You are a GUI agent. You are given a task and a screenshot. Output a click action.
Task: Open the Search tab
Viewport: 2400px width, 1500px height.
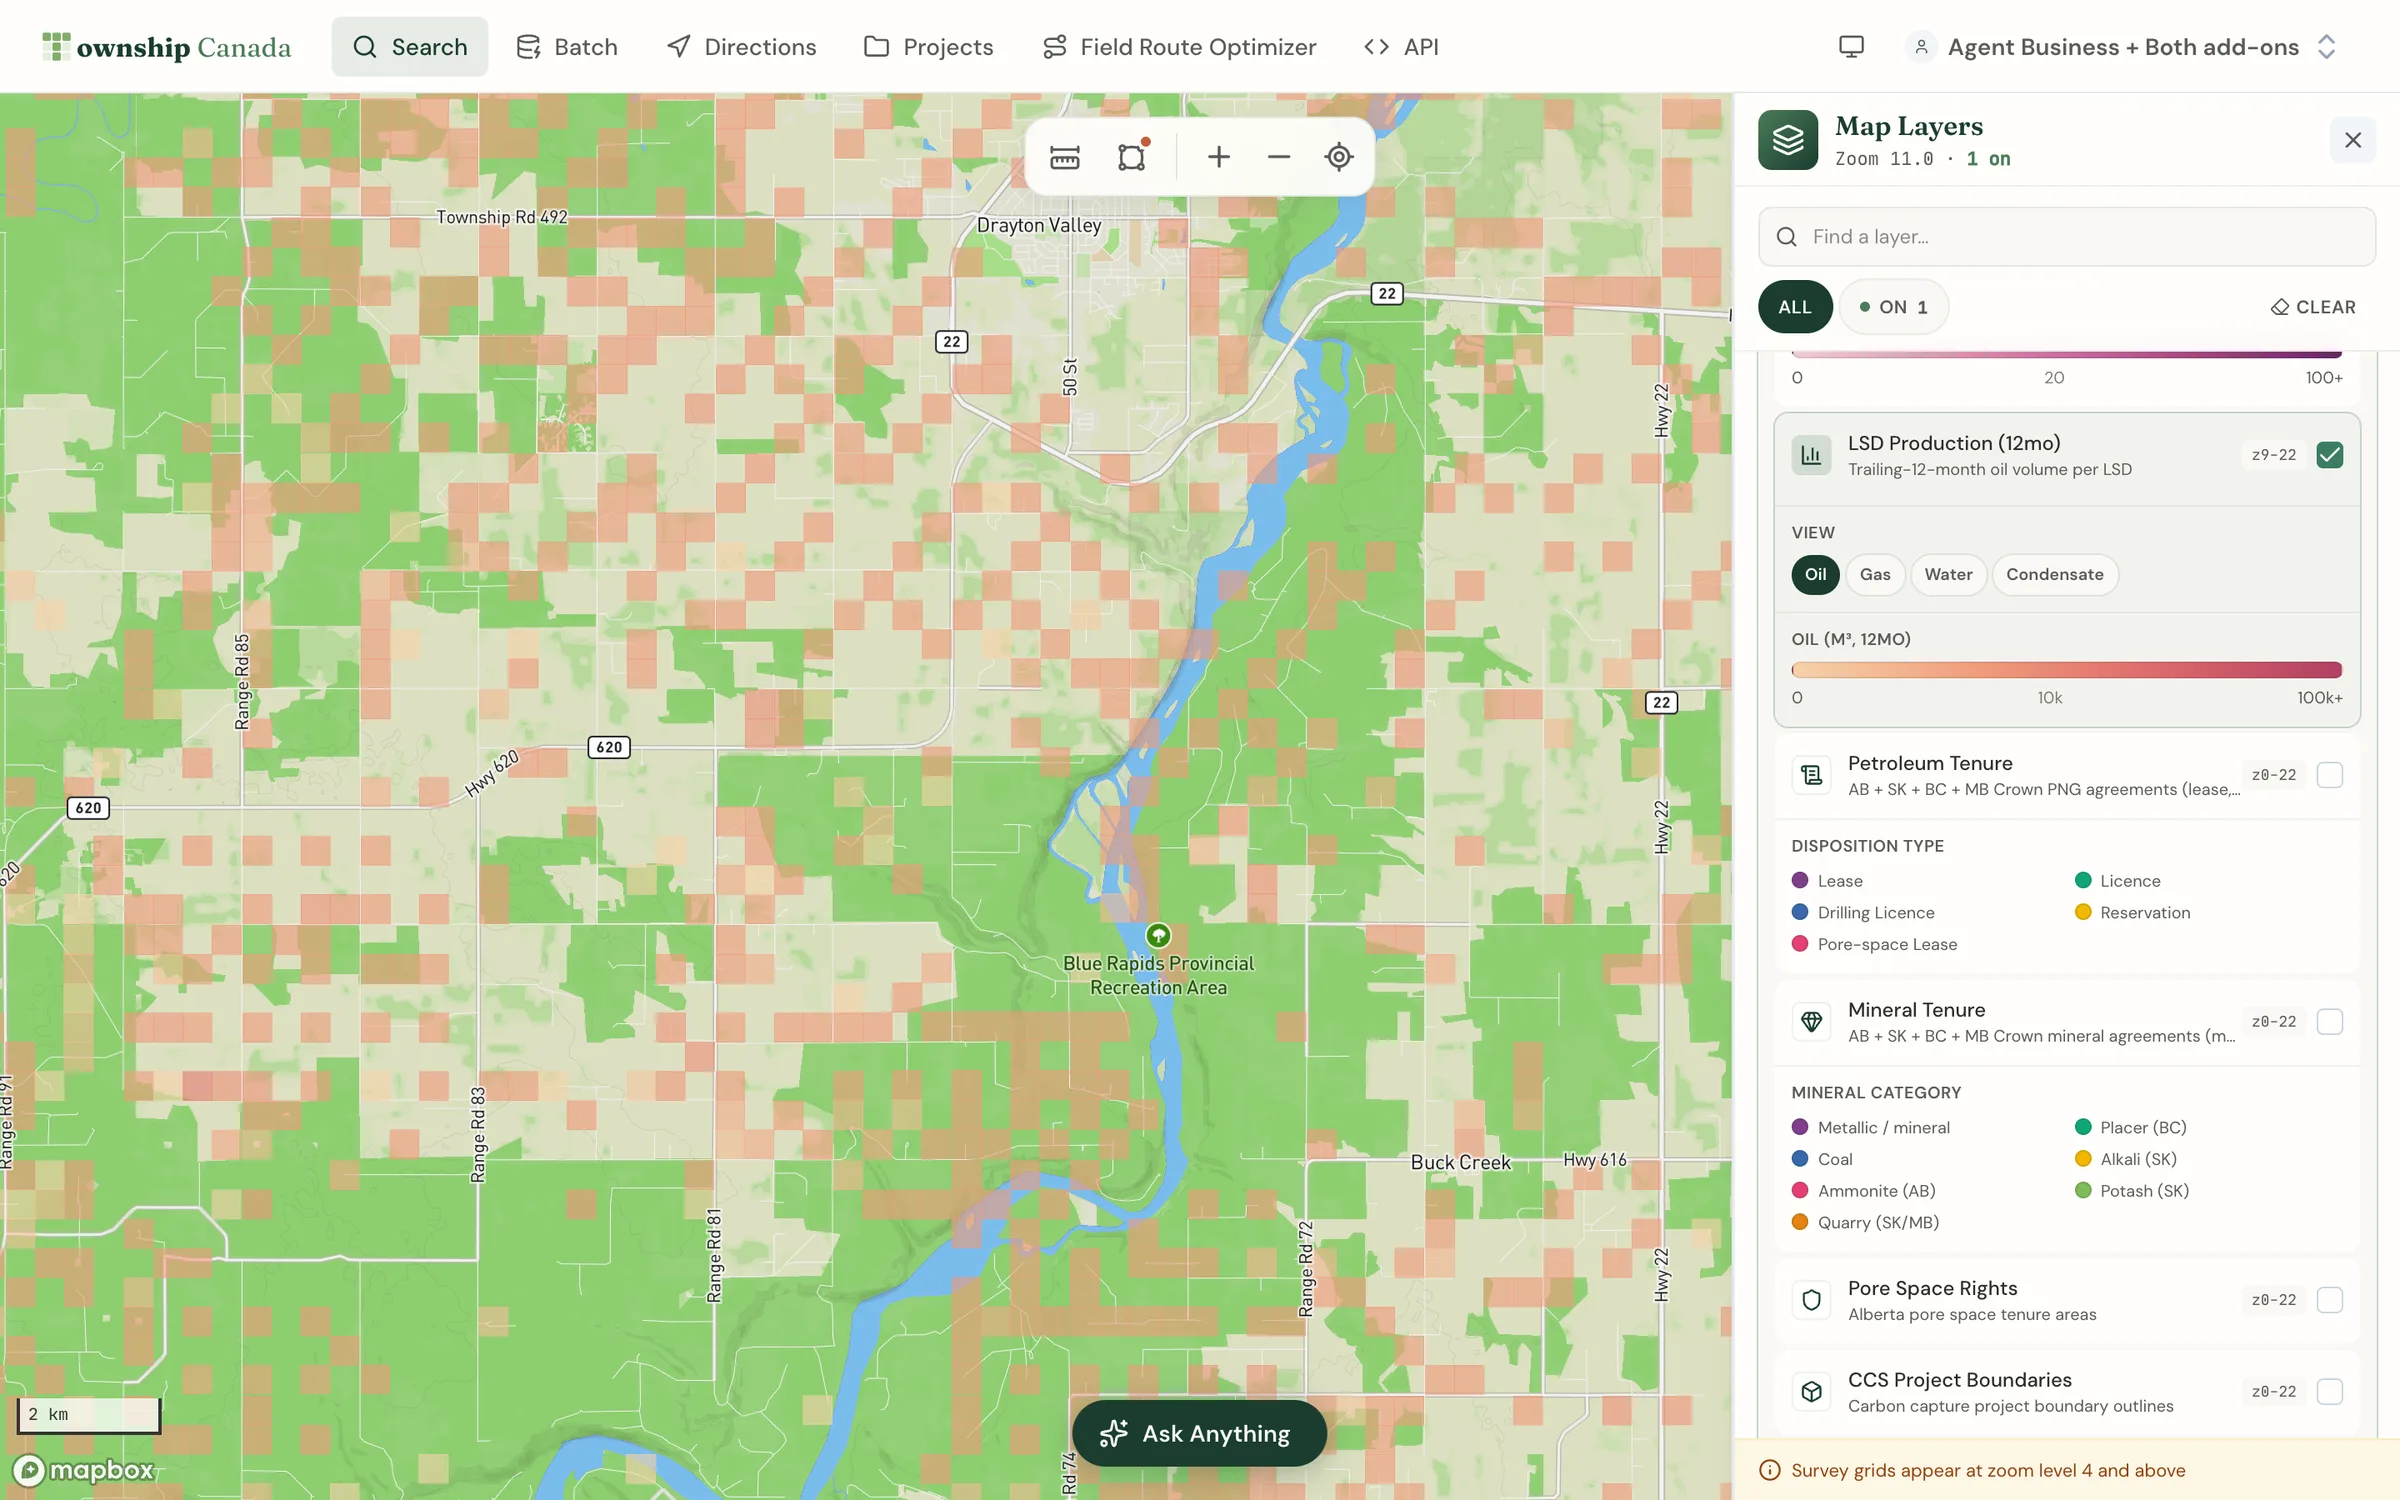point(410,47)
